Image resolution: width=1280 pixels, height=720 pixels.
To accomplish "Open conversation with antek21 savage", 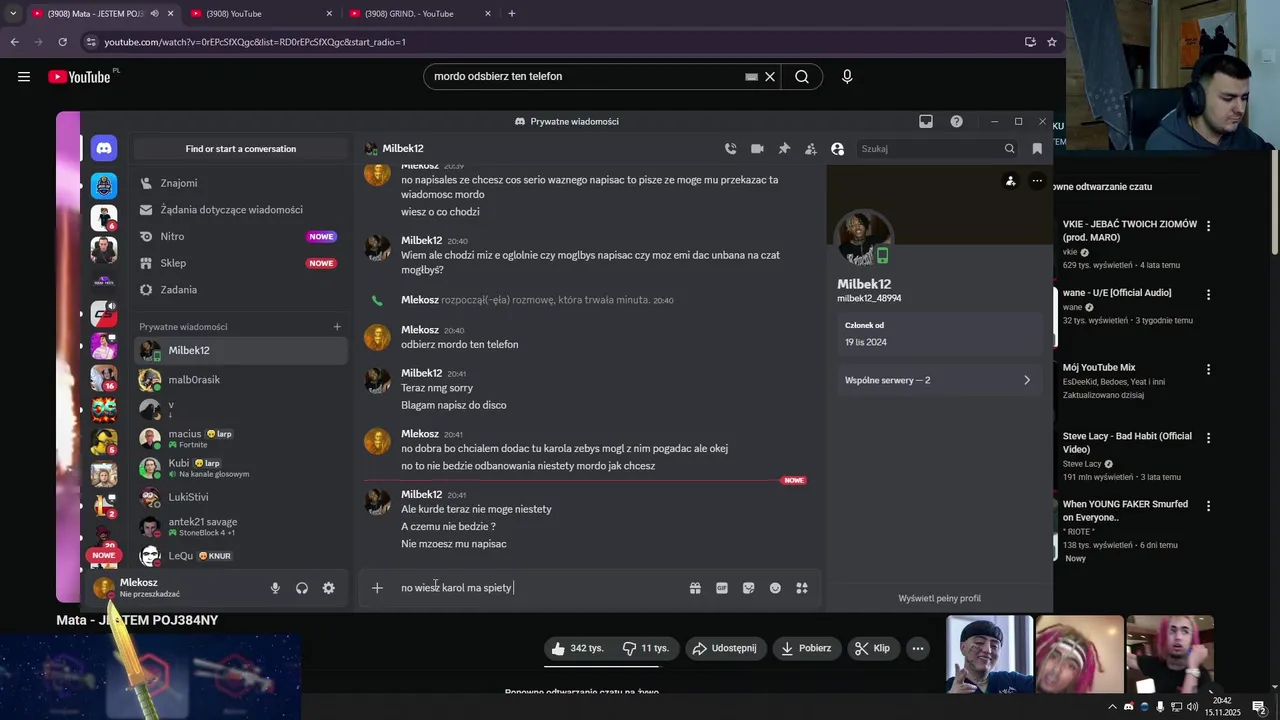I will coord(241,526).
